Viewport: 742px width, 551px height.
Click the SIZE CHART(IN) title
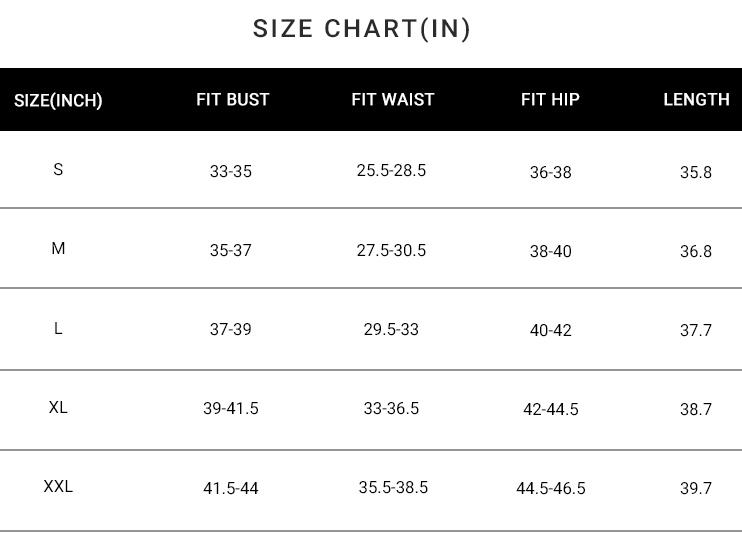[362, 29]
